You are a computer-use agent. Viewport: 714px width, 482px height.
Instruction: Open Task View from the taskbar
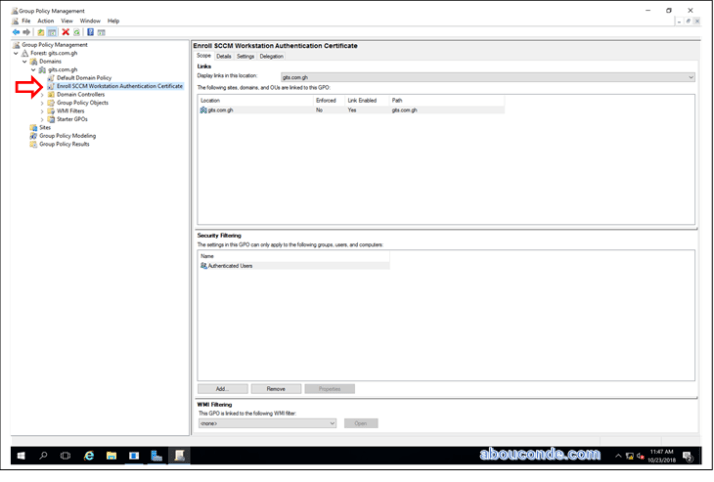(66, 456)
